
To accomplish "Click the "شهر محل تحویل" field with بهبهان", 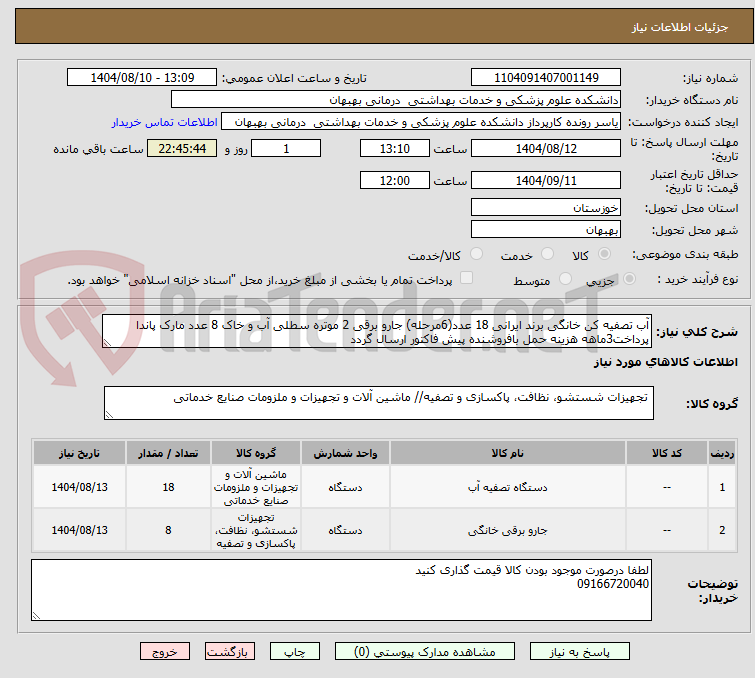I will [x=546, y=230].
